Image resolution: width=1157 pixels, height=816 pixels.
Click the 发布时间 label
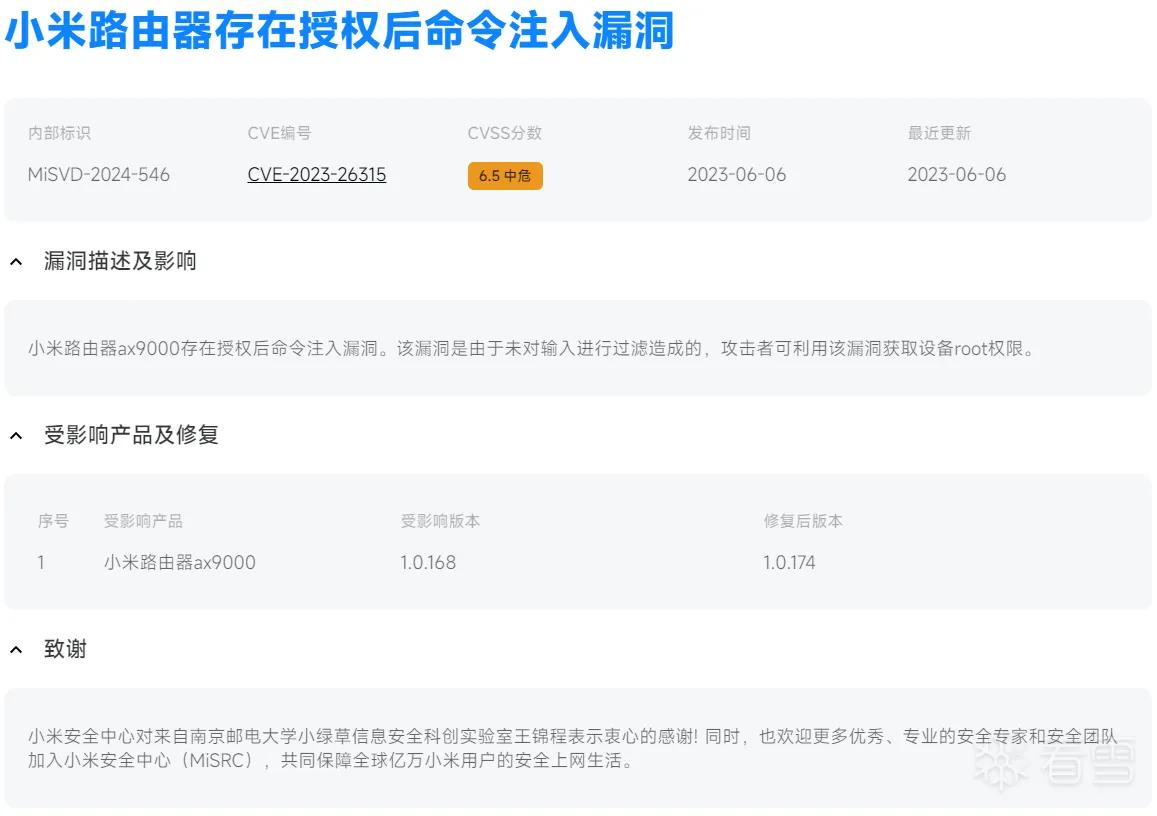(x=719, y=133)
